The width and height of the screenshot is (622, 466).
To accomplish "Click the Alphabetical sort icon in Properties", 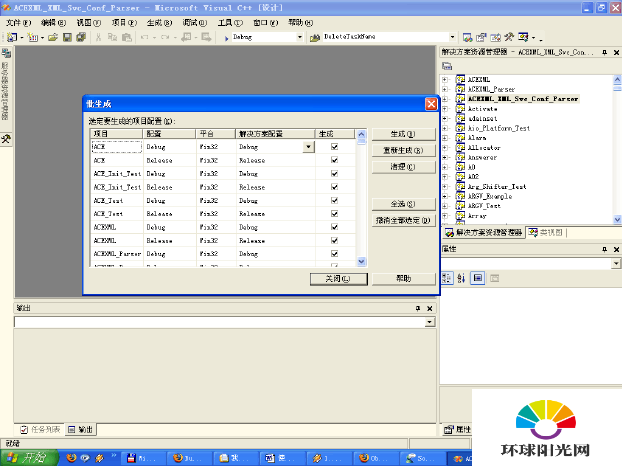I will tap(461, 278).
